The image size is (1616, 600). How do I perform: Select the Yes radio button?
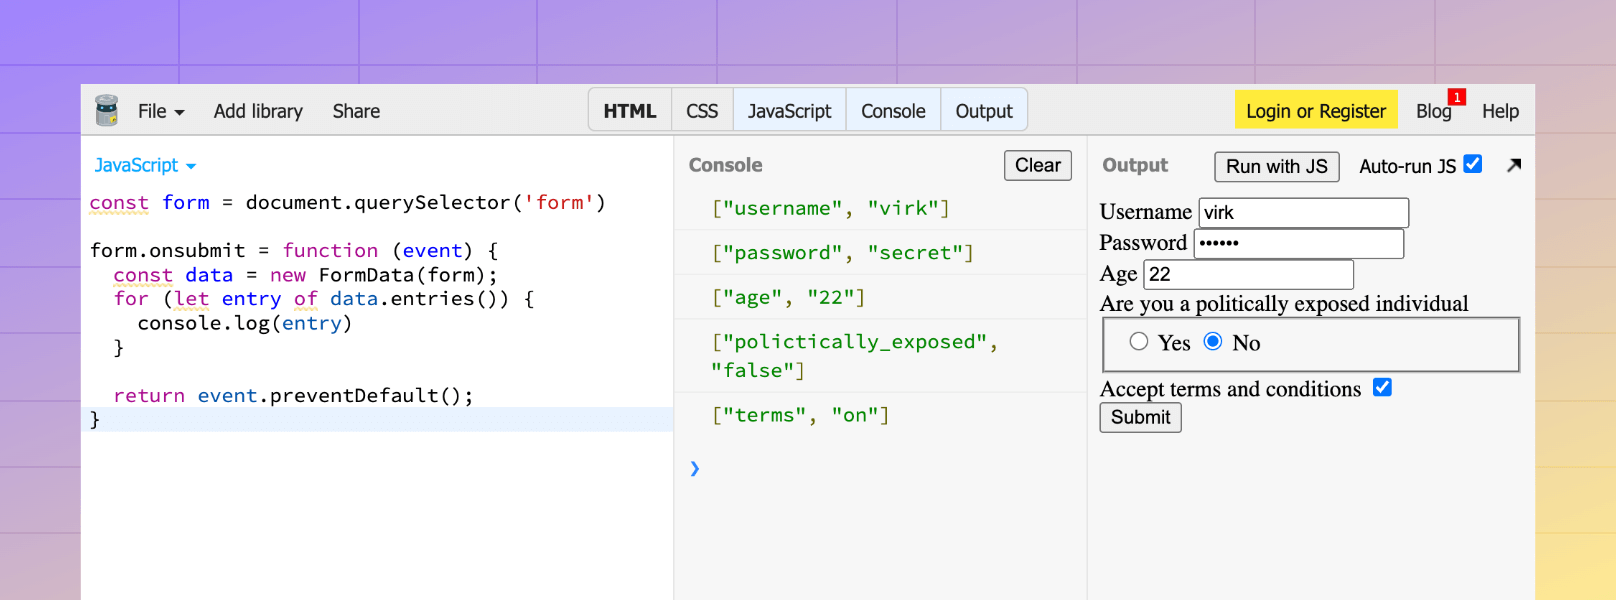1139,342
